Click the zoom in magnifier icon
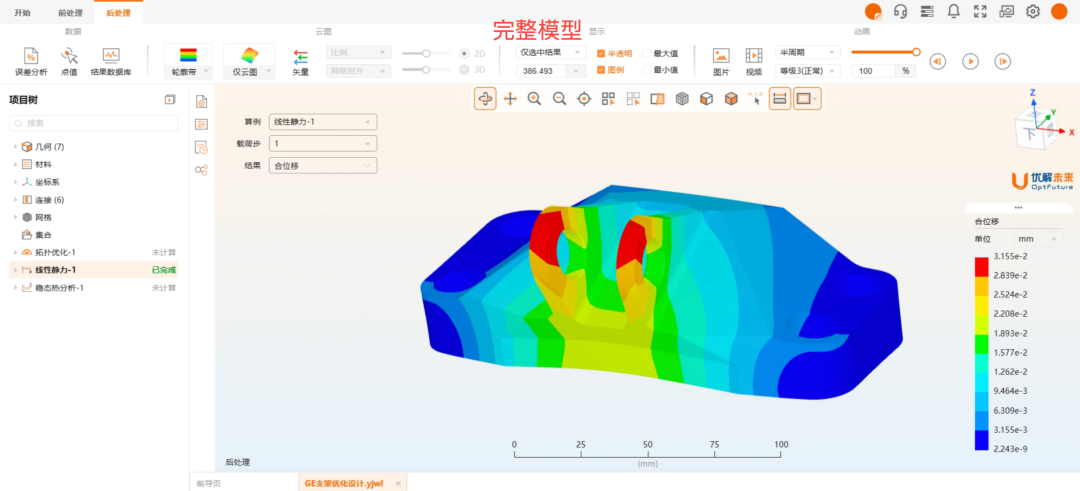This screenshot has width=1080, height=491. pyautogui.click(x=535, y=98)
